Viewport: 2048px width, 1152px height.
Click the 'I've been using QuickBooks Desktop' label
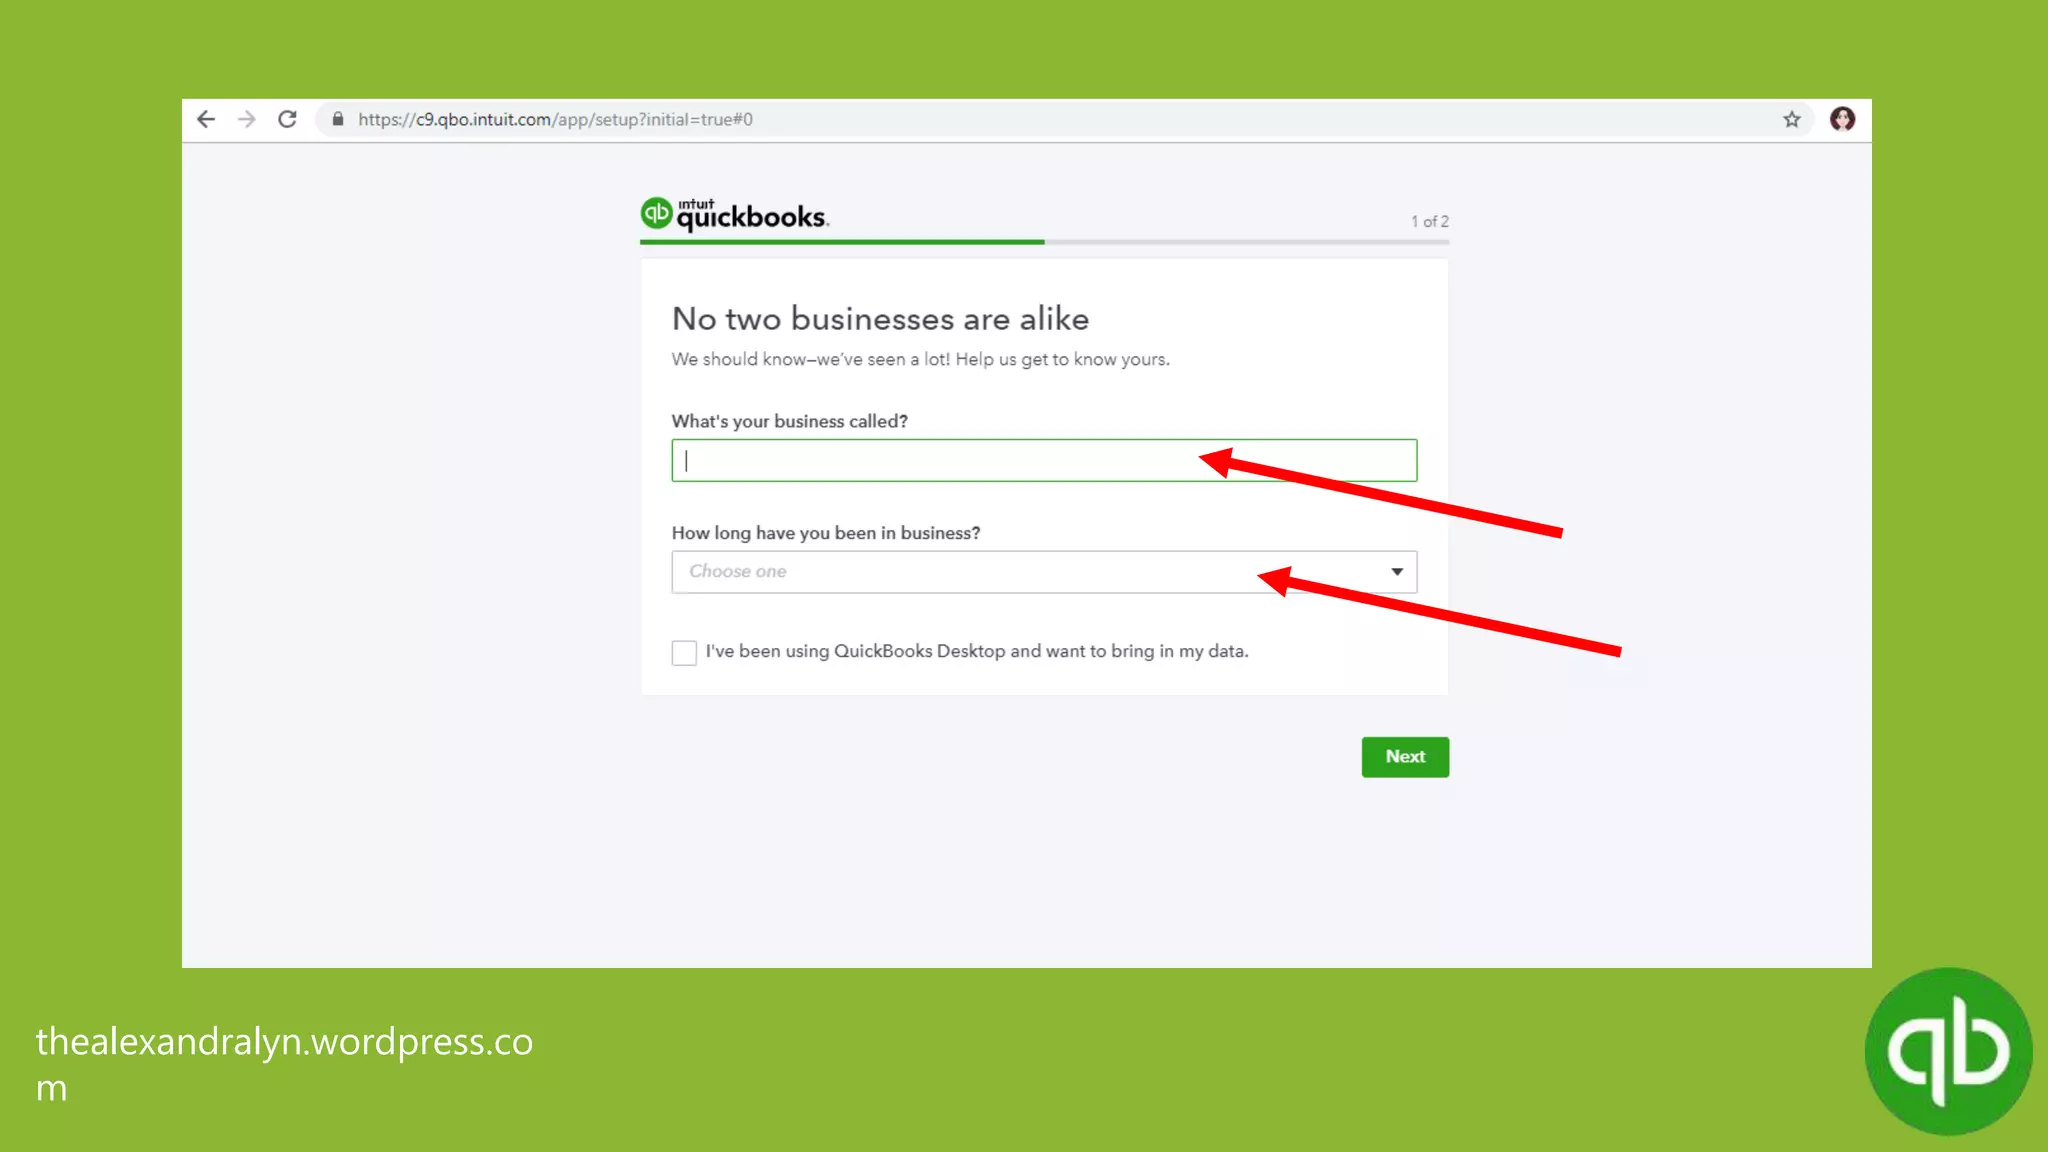[977, 651]
